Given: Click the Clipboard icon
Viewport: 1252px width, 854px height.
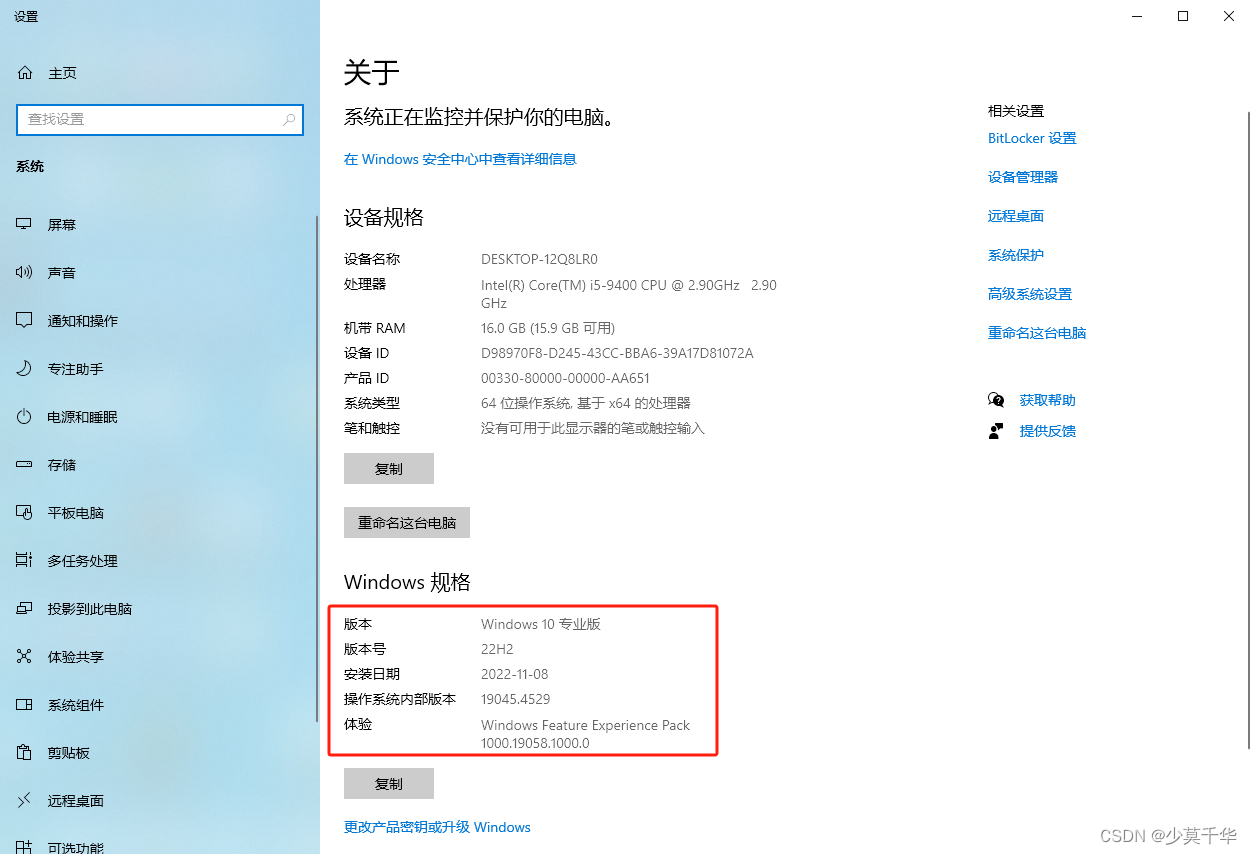Looking at the screenshot, I should click(x=25, y=753).
